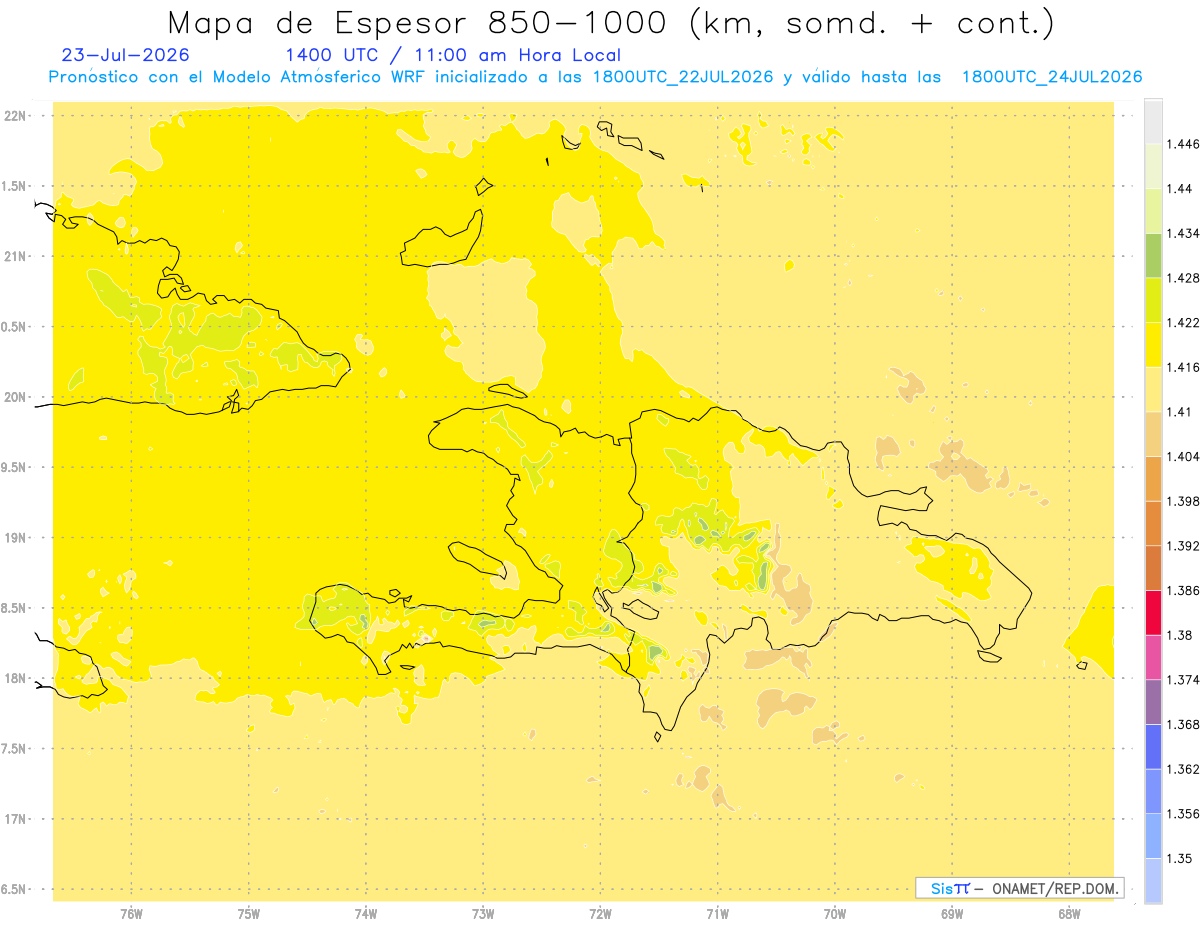The image size is (1200, 927).
Task: Select the '73W' longitude label
Action: click(483, 913)
